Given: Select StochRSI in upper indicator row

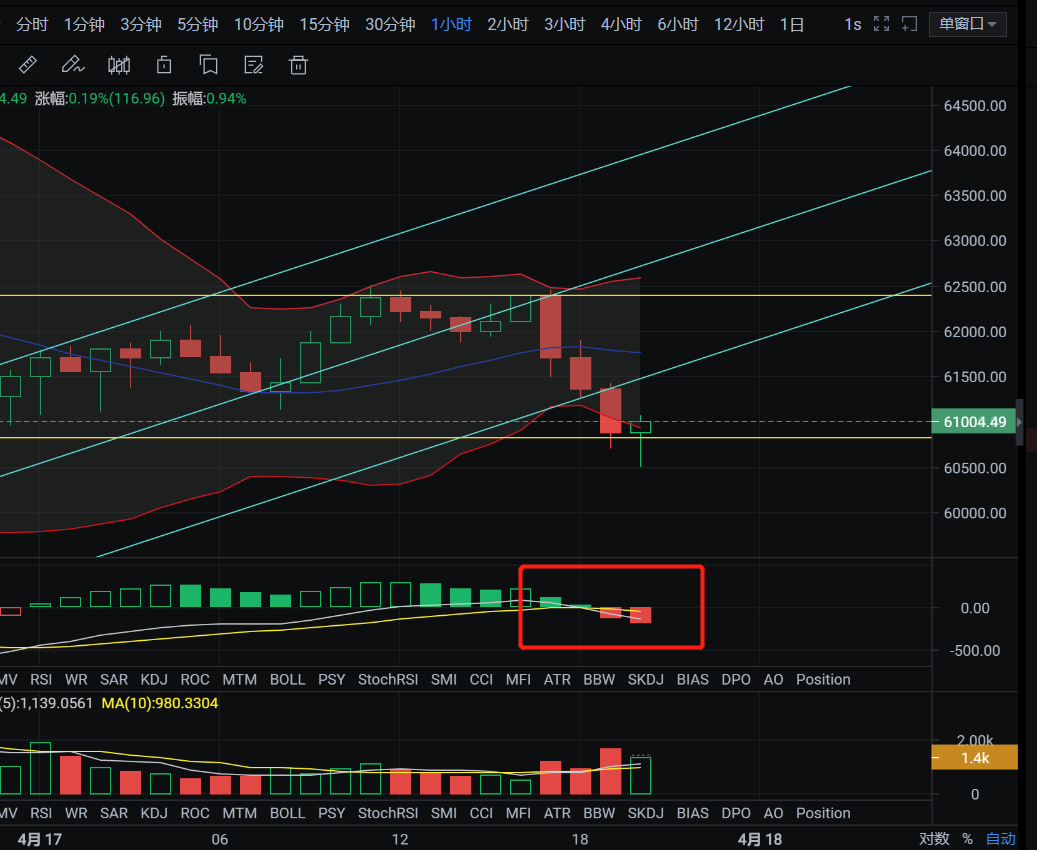Looking at the screenshot, I should point(388,679).
